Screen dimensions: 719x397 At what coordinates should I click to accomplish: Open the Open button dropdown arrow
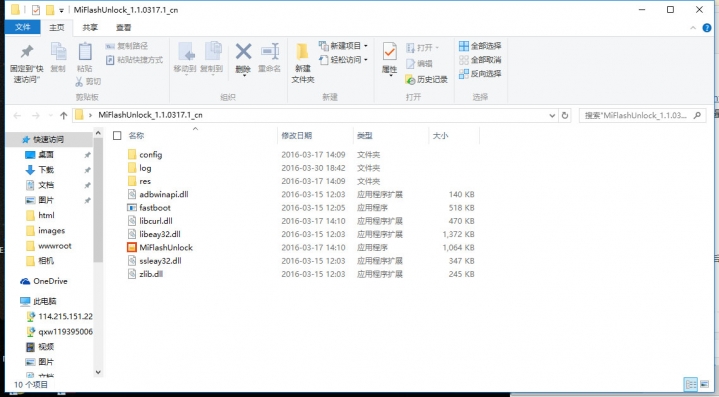point(437,48)
